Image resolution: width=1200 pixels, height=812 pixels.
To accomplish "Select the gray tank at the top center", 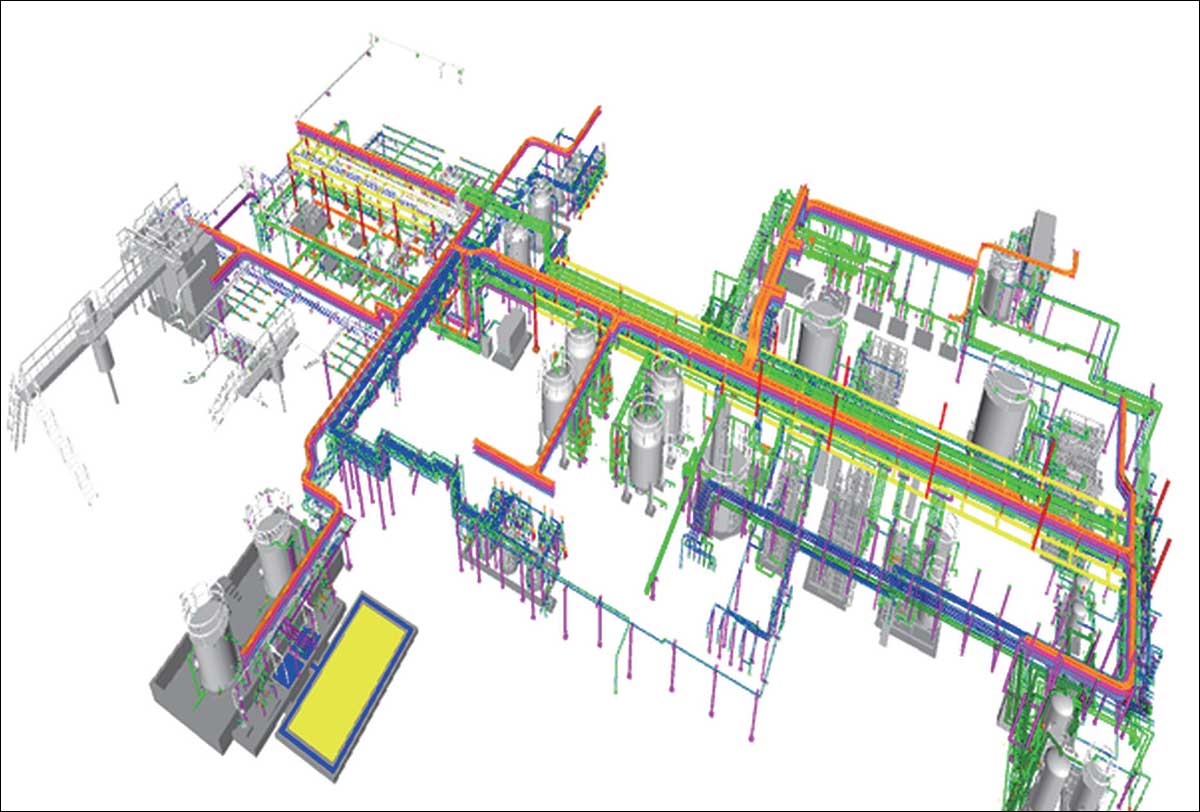I will (x=541, y=203).
